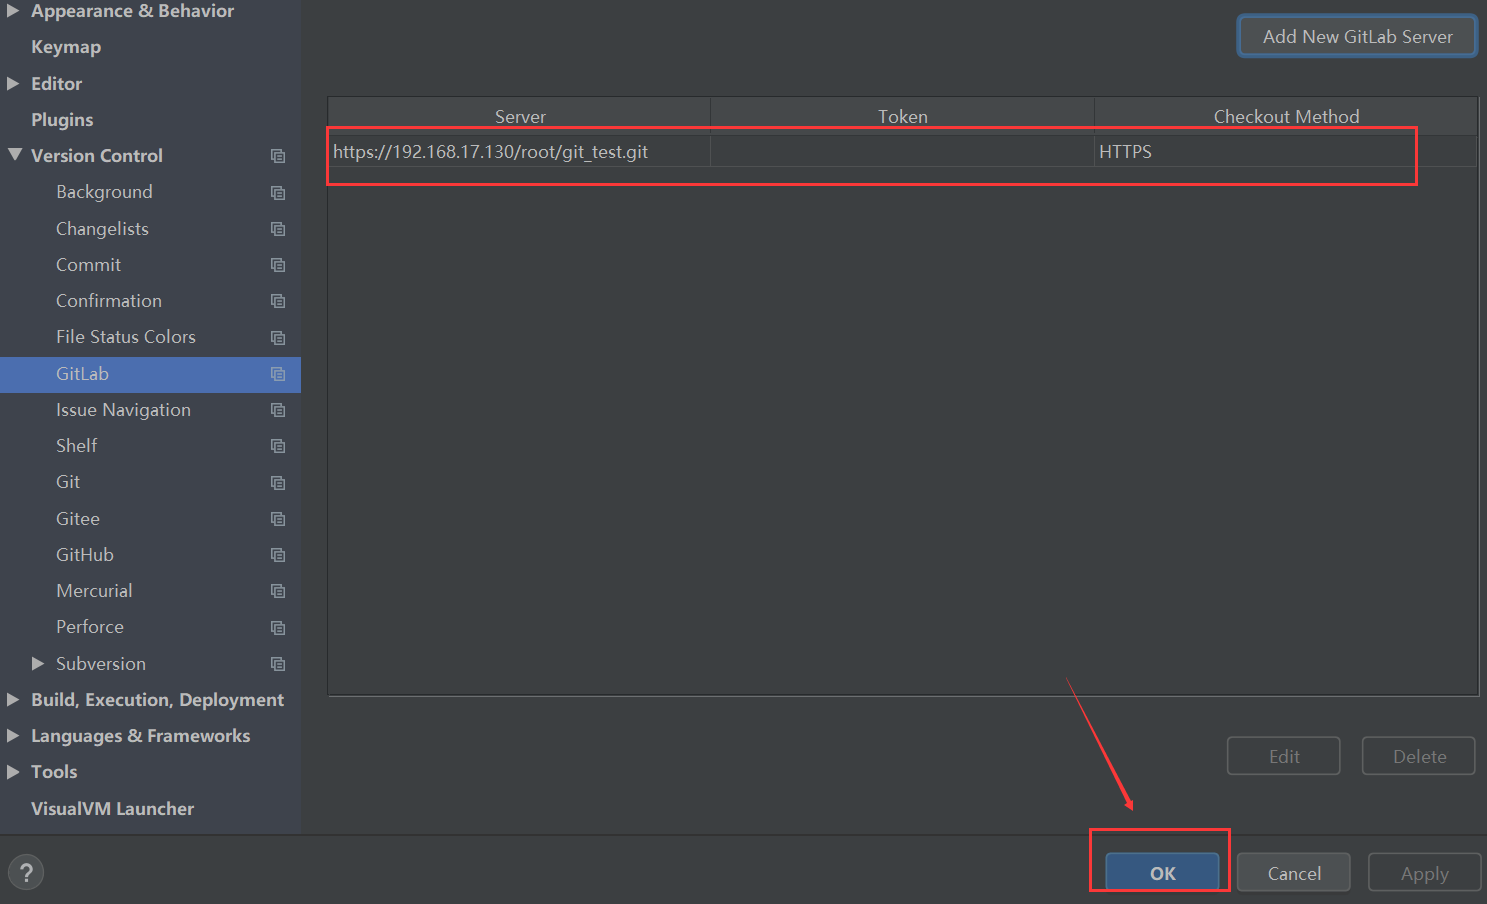The height and width of the screenshot is (904, 1487).
Task: Click the project-level icon beside Background
Action: tap(278, 192)
